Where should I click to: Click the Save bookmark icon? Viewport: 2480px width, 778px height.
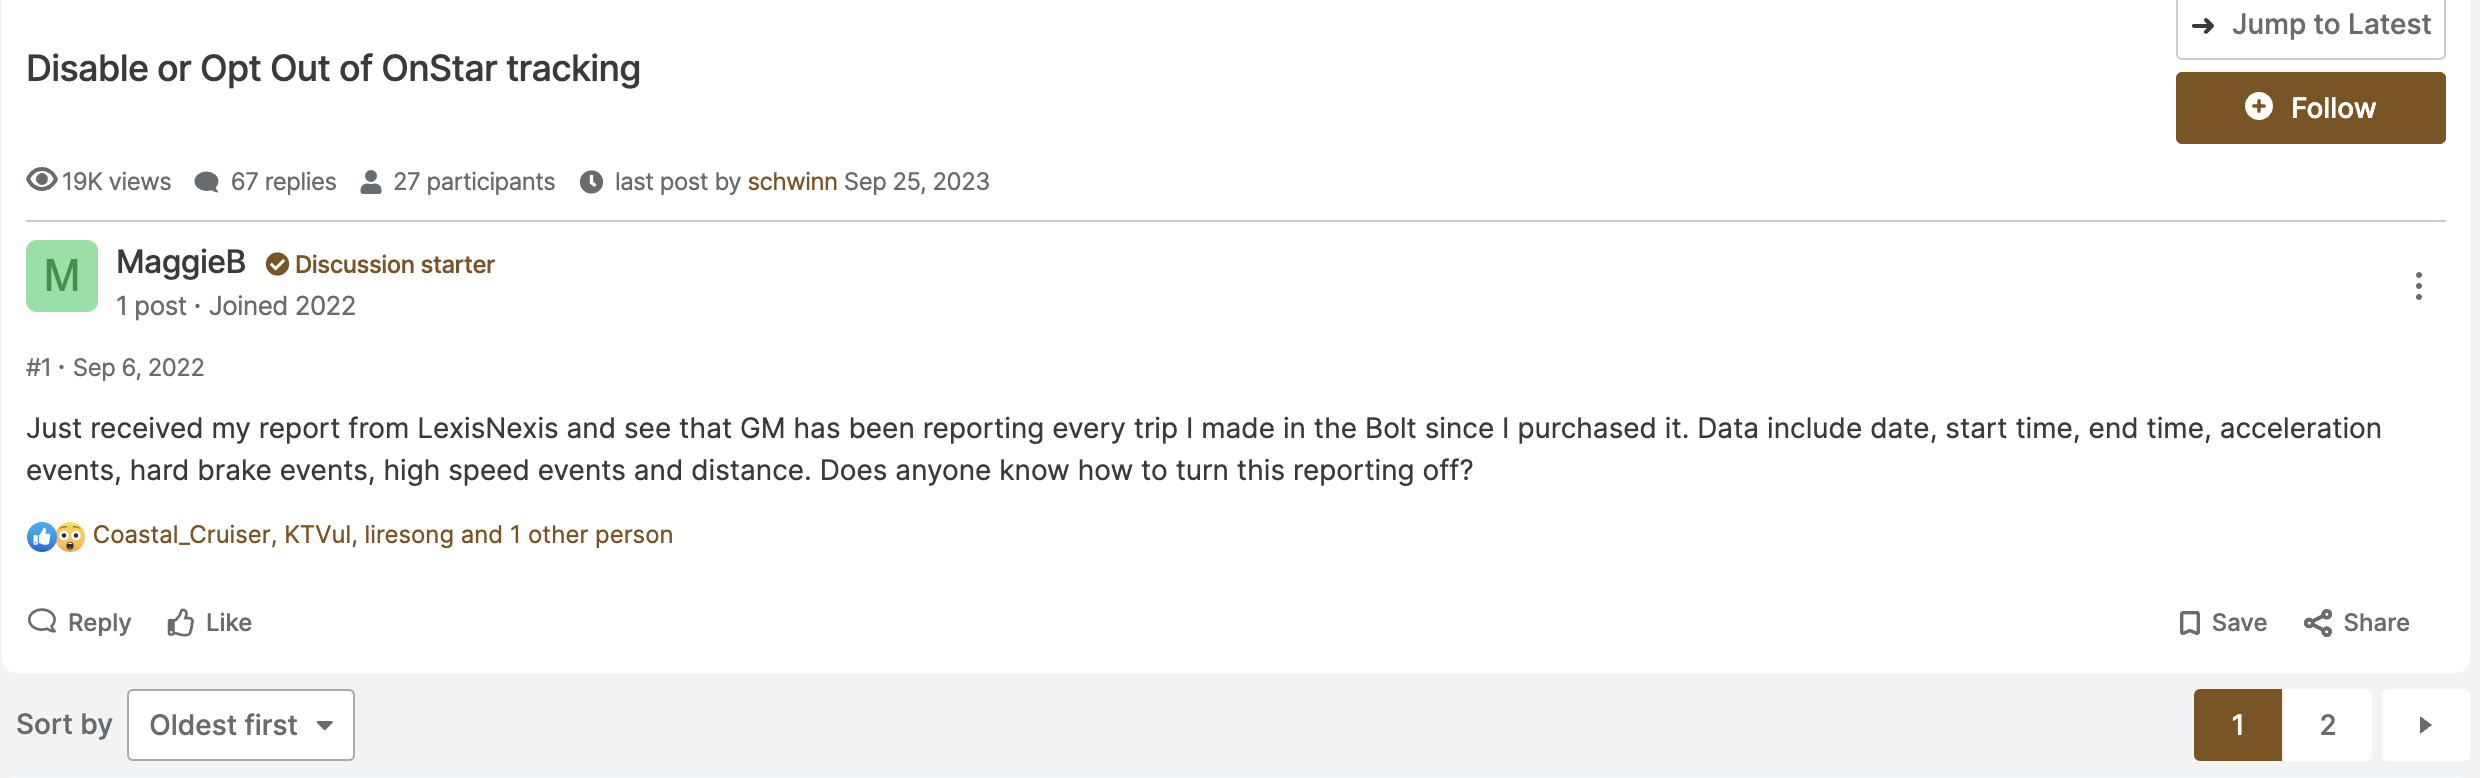[2190, 623]
